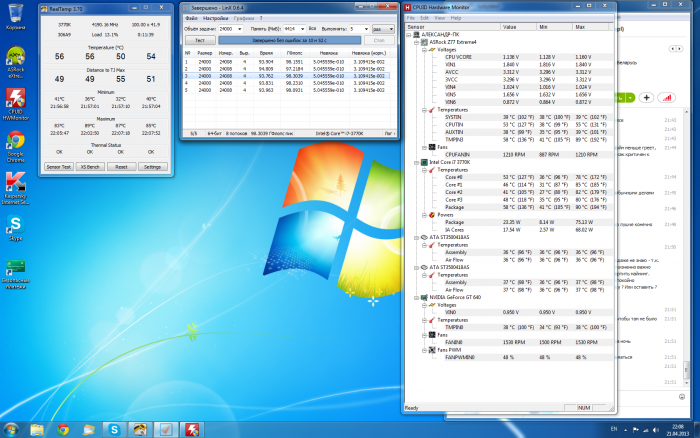Screen dimensions: 700x438
Task: Collapse the АЛЕКСАНДР-ПК root node
Action: tap(408, 34)
